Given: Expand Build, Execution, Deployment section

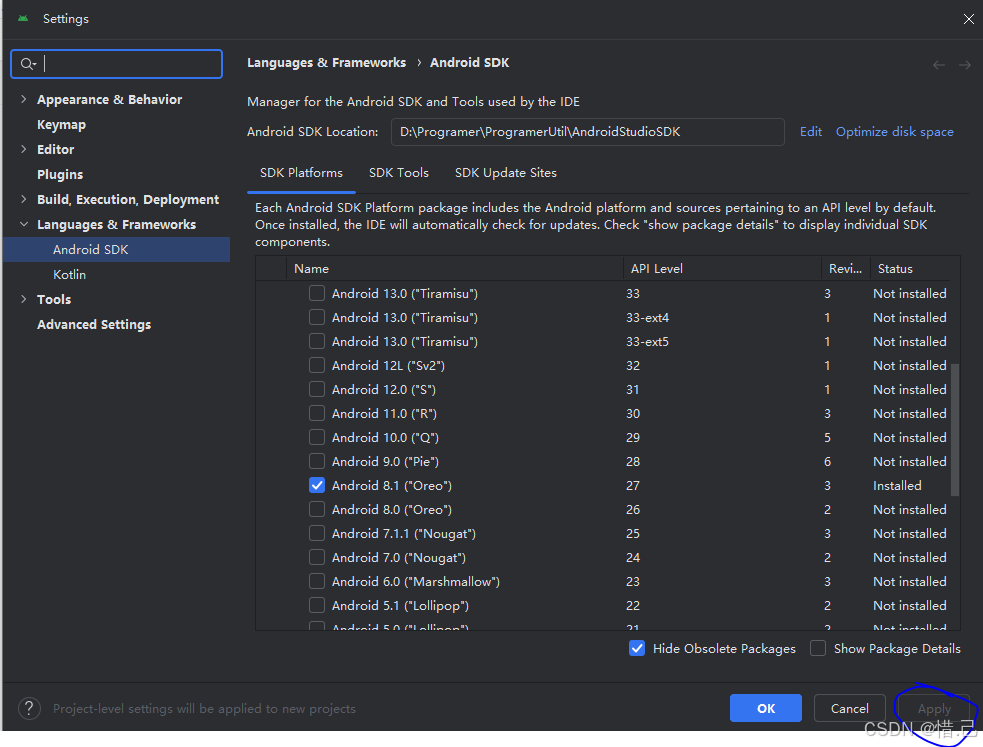Looking at the screenshot, I should [x=24, y=199].
